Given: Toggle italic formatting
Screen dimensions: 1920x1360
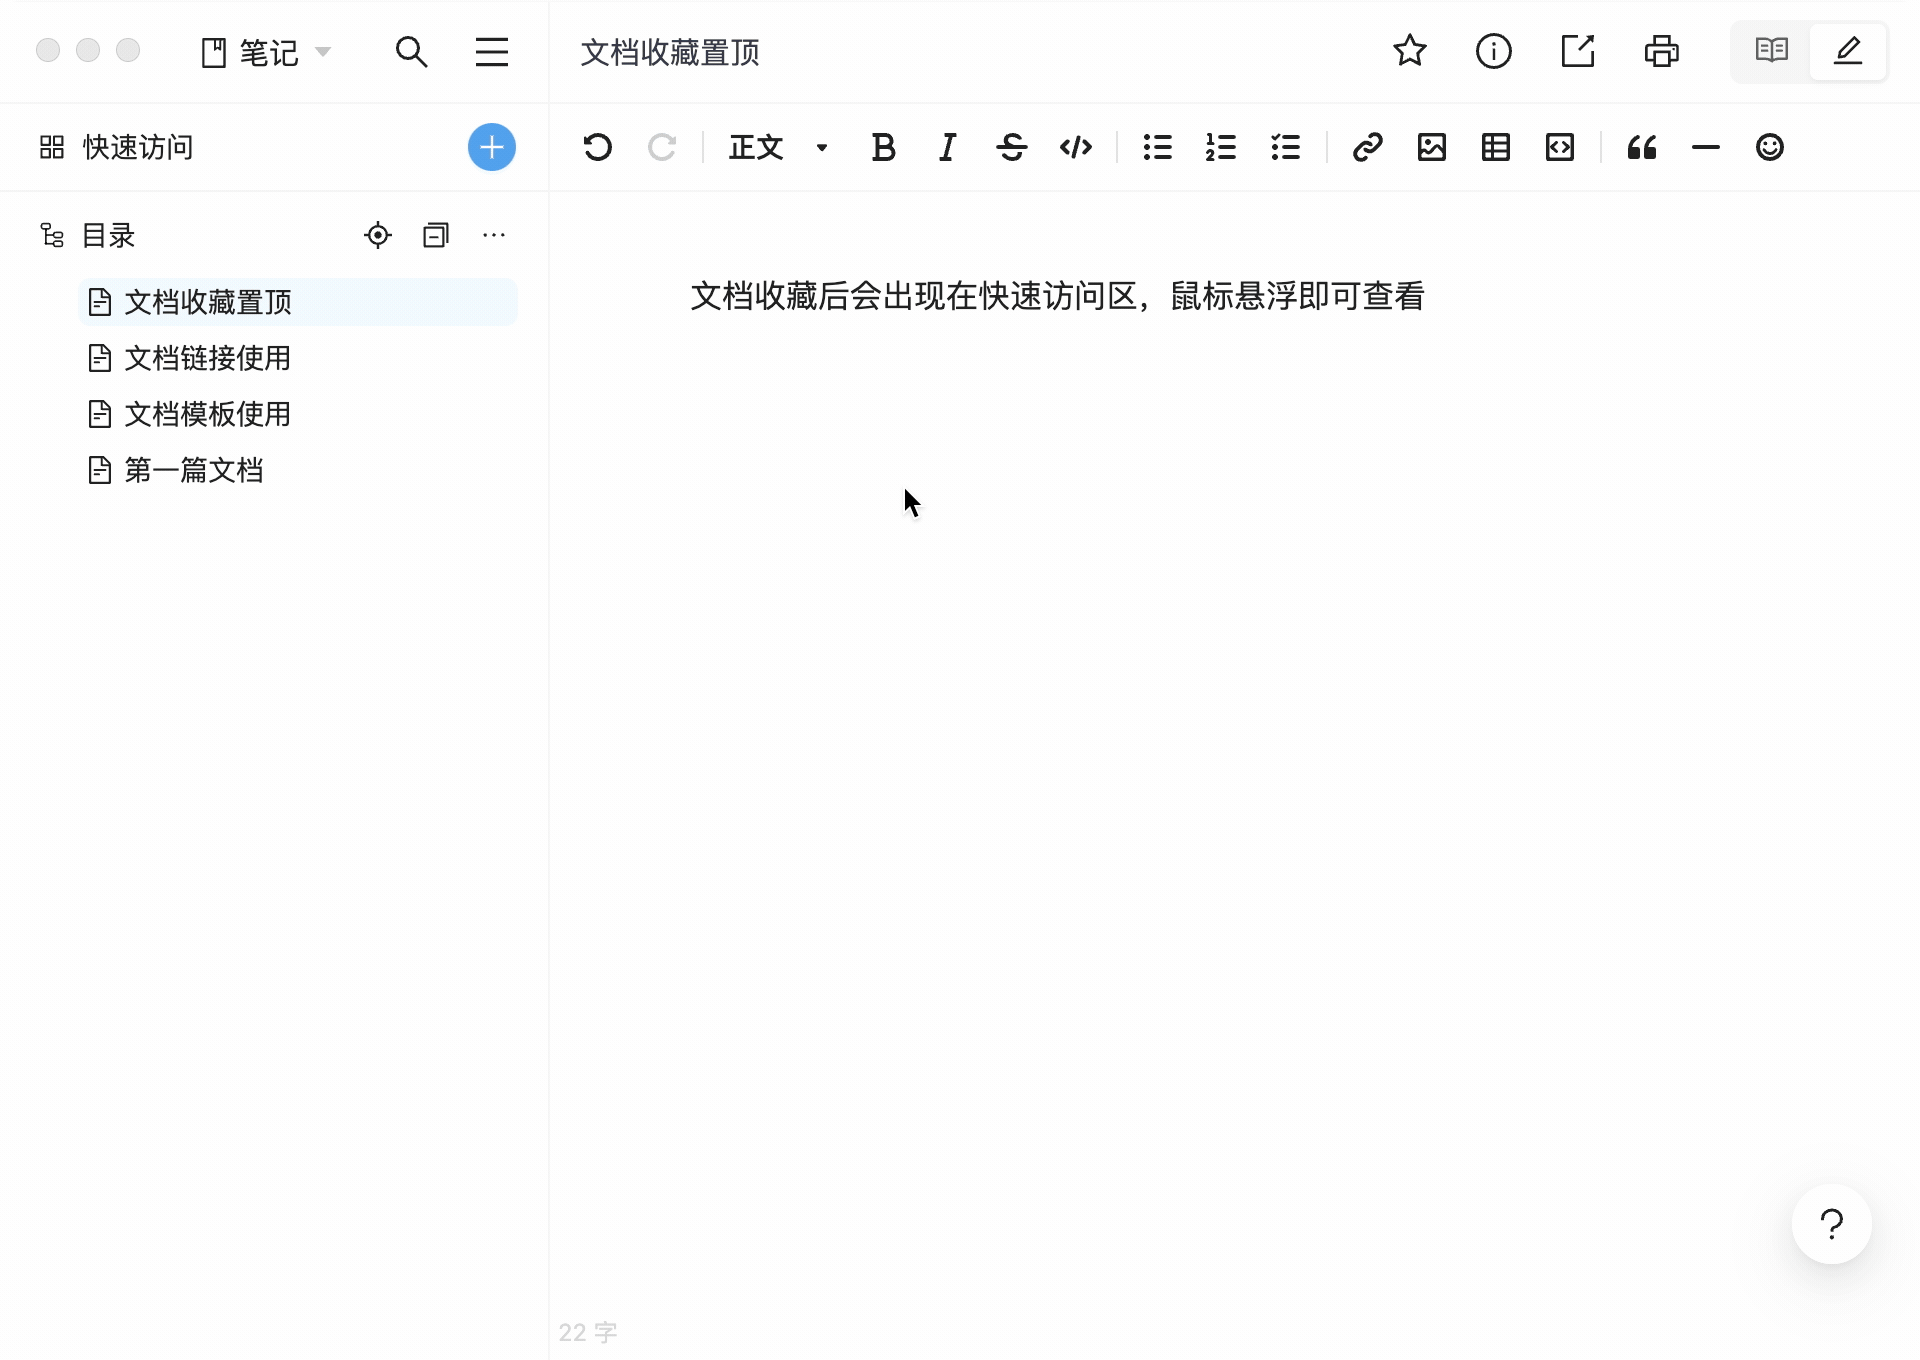Looking at the screenshot, I should point(947,147).
